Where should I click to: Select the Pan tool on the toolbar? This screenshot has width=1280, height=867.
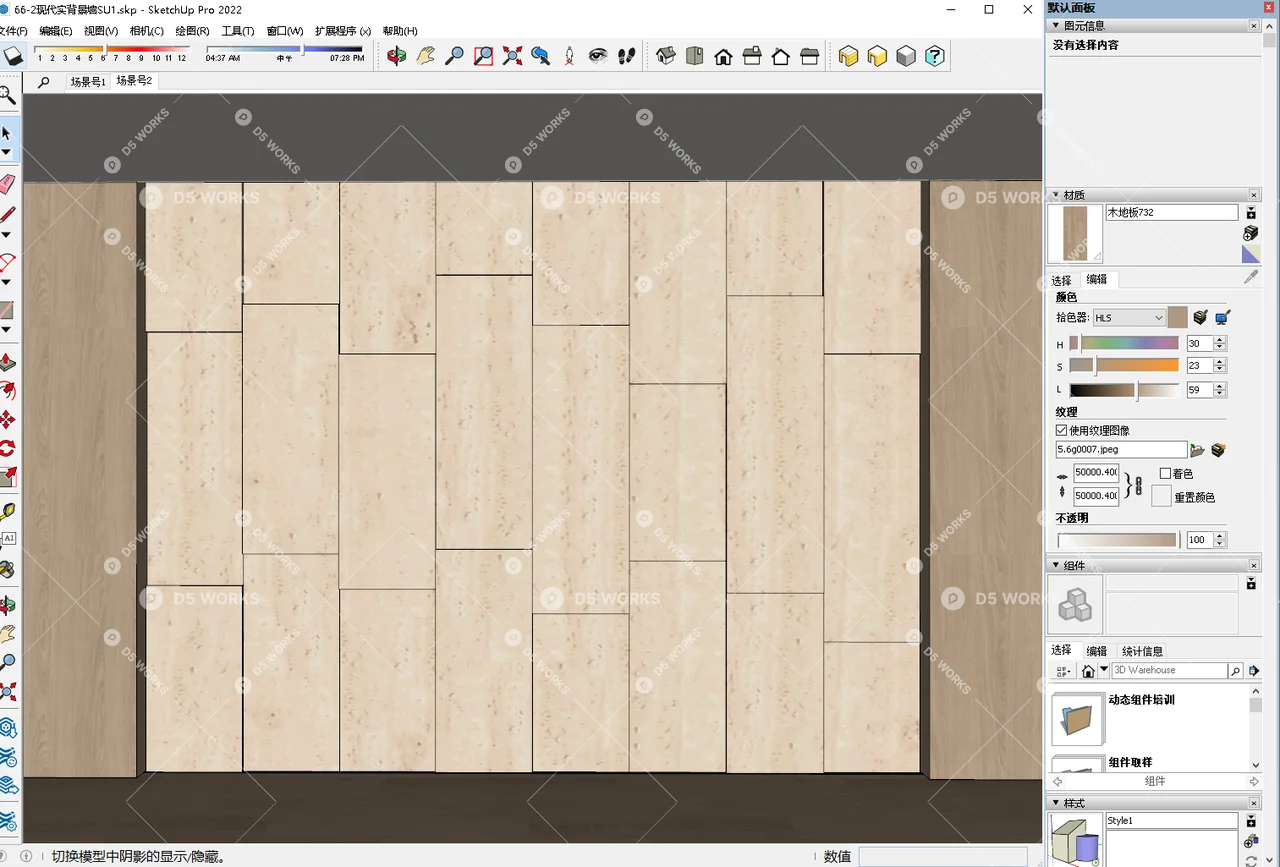point(427,57)
